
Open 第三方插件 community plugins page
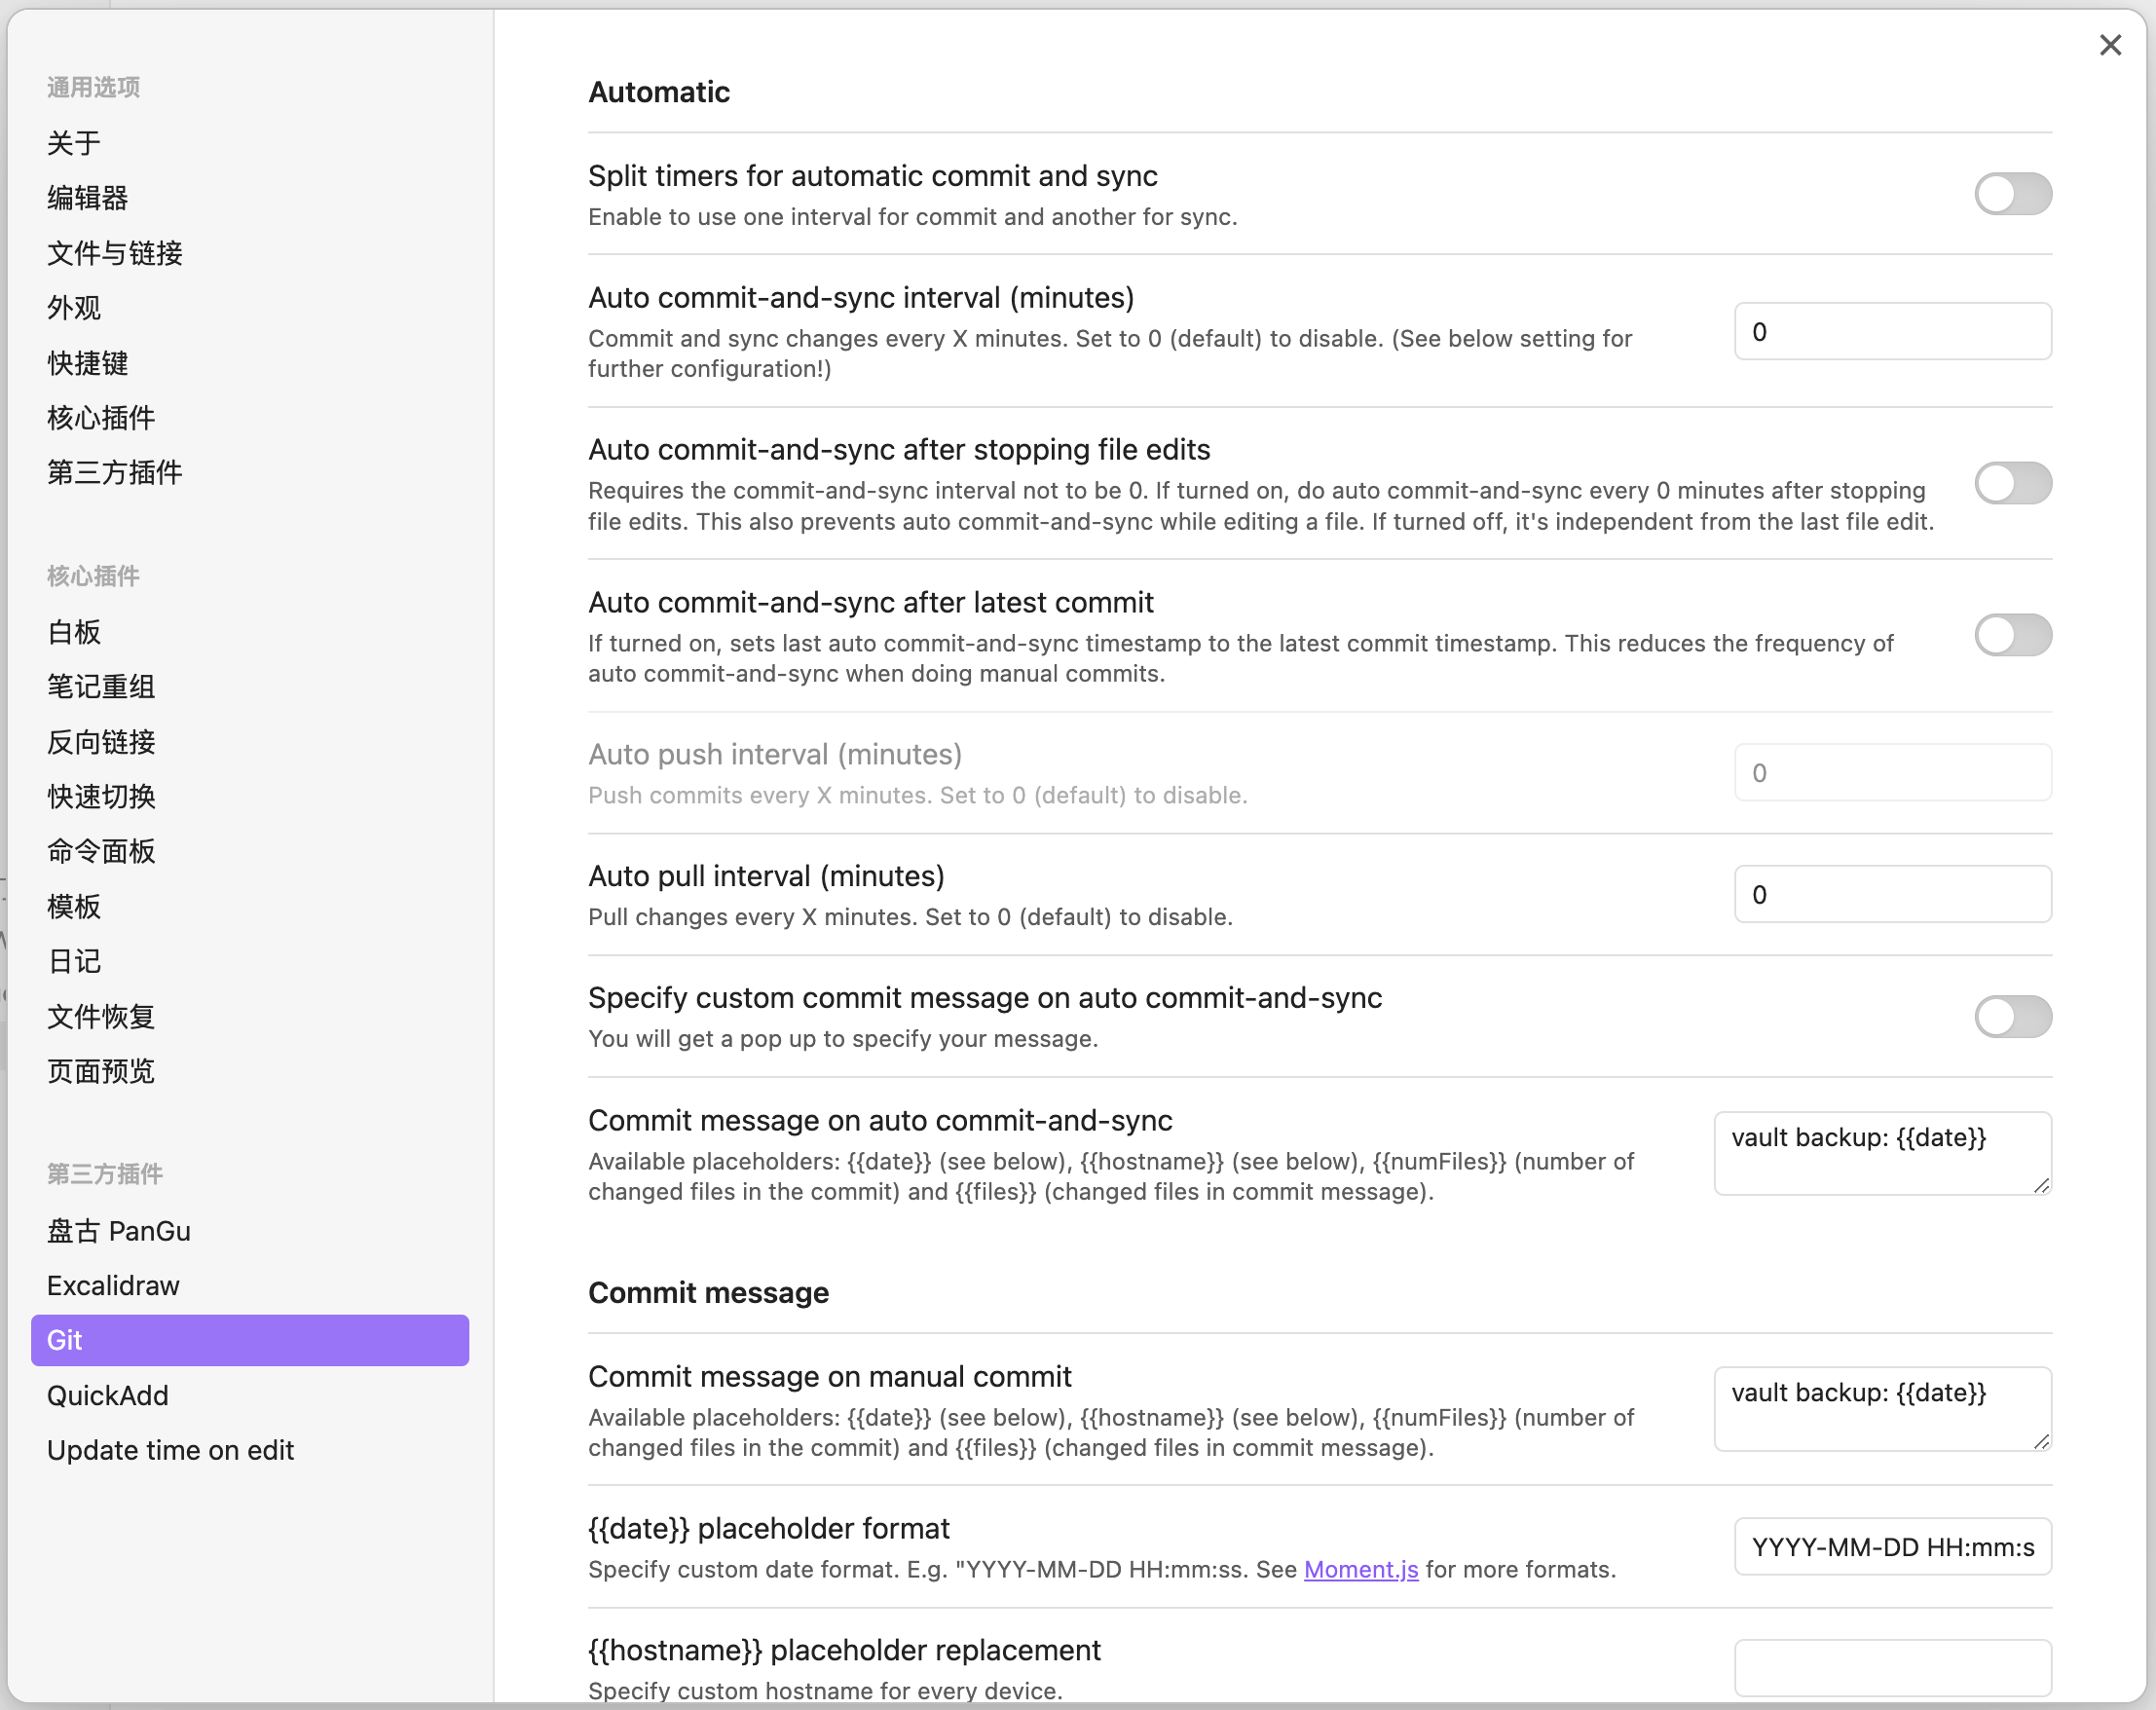pos(115,472)
